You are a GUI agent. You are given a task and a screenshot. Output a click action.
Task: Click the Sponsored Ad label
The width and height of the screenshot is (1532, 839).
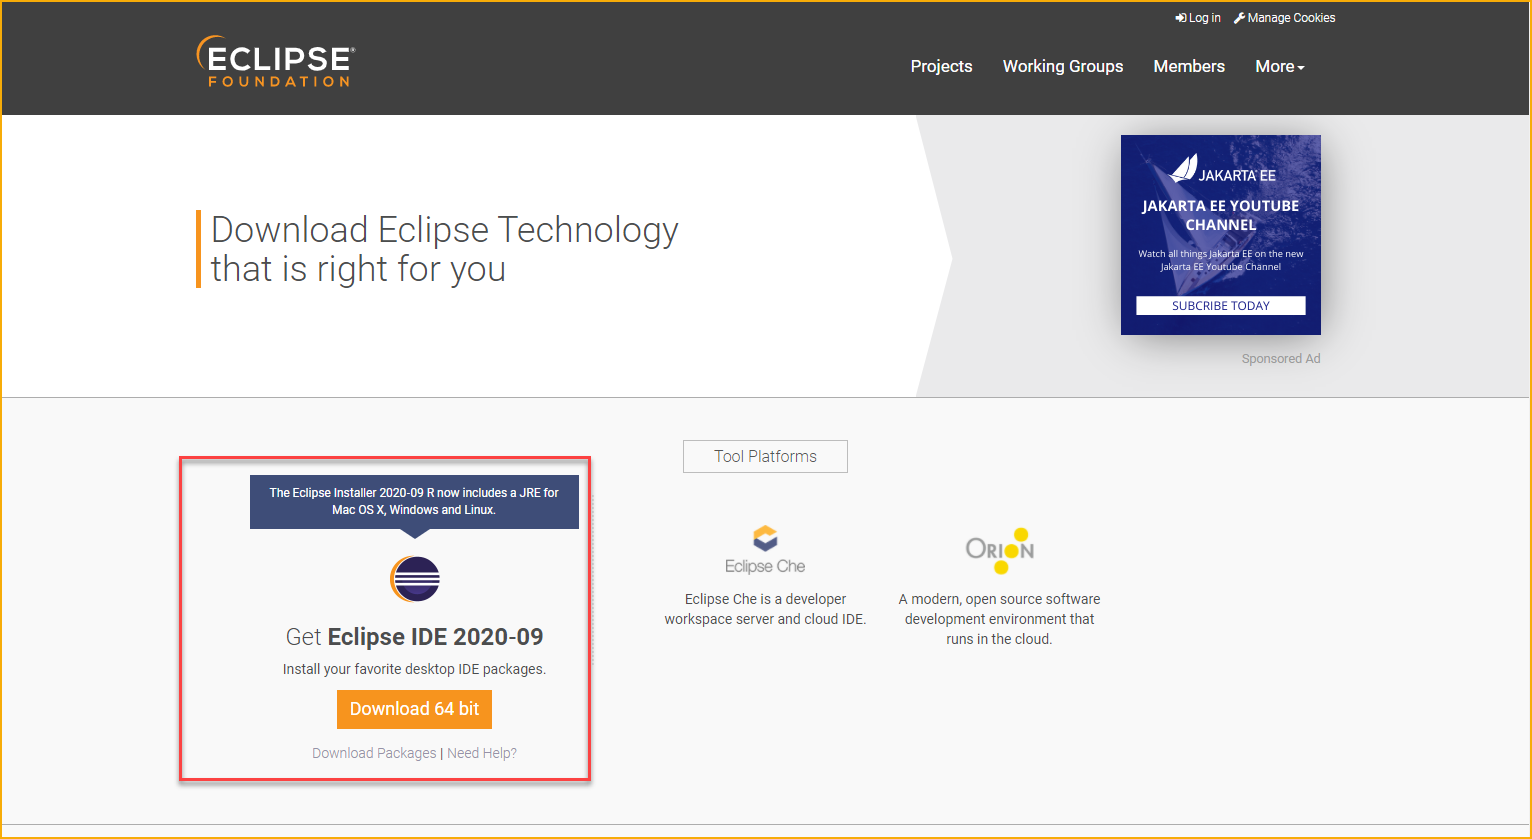[x=1281, y=359]
